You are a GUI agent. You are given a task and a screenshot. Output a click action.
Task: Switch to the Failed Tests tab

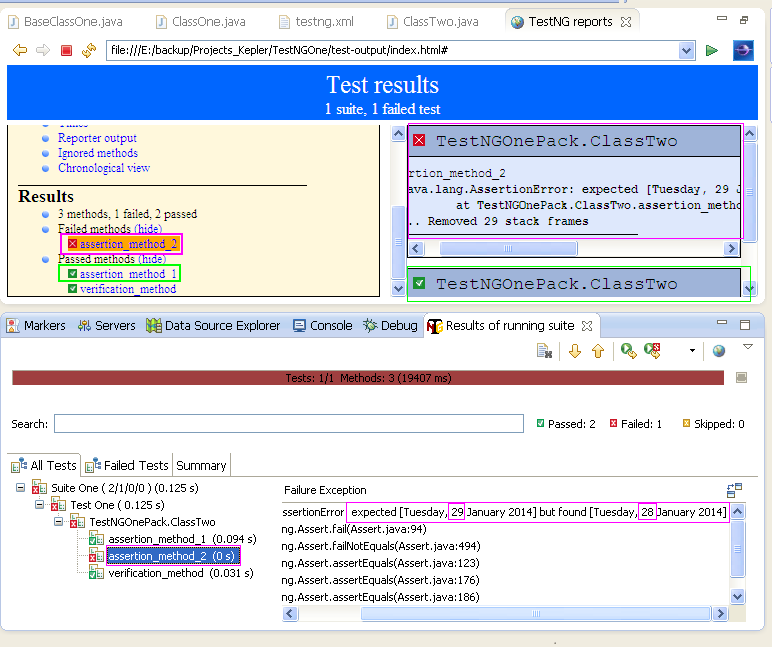click(x=127, y=465)
